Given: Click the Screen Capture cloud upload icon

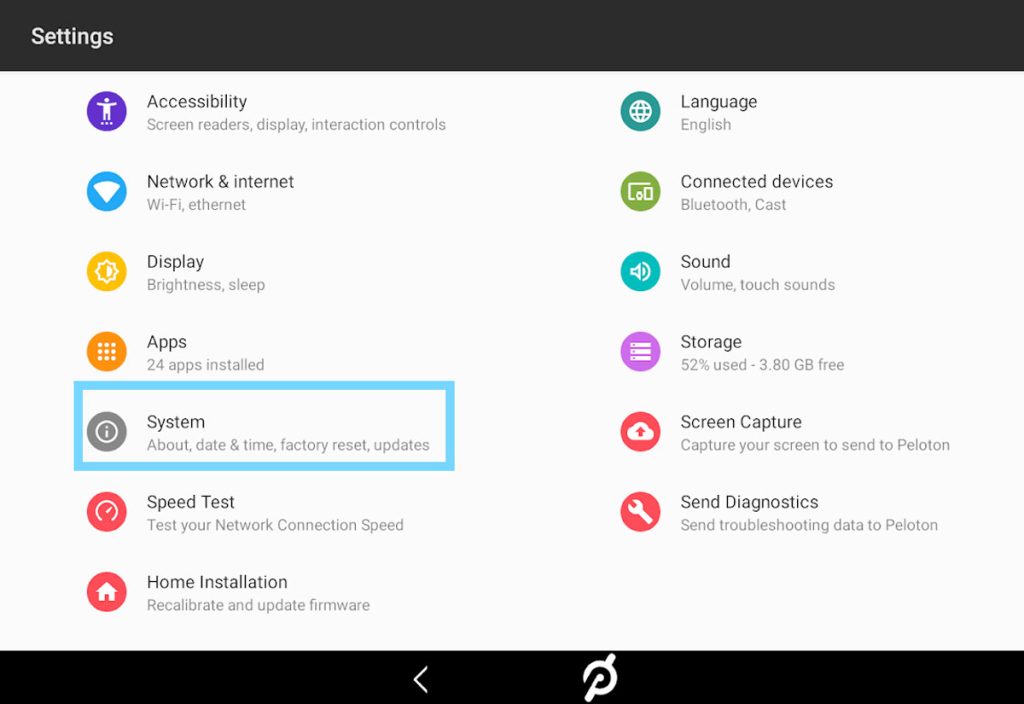Looking at the screenshot, I should coord(640,432).
